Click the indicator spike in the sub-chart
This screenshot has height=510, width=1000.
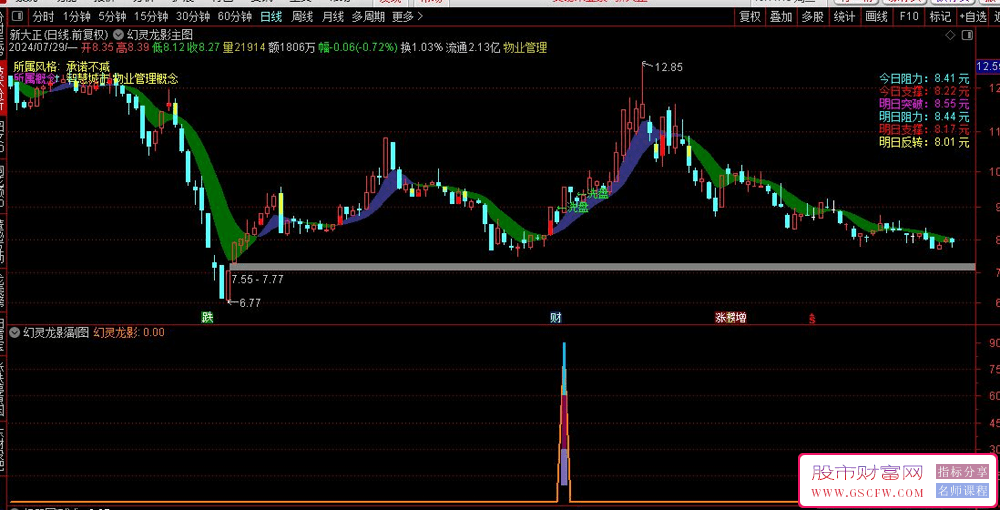(564, 422)
